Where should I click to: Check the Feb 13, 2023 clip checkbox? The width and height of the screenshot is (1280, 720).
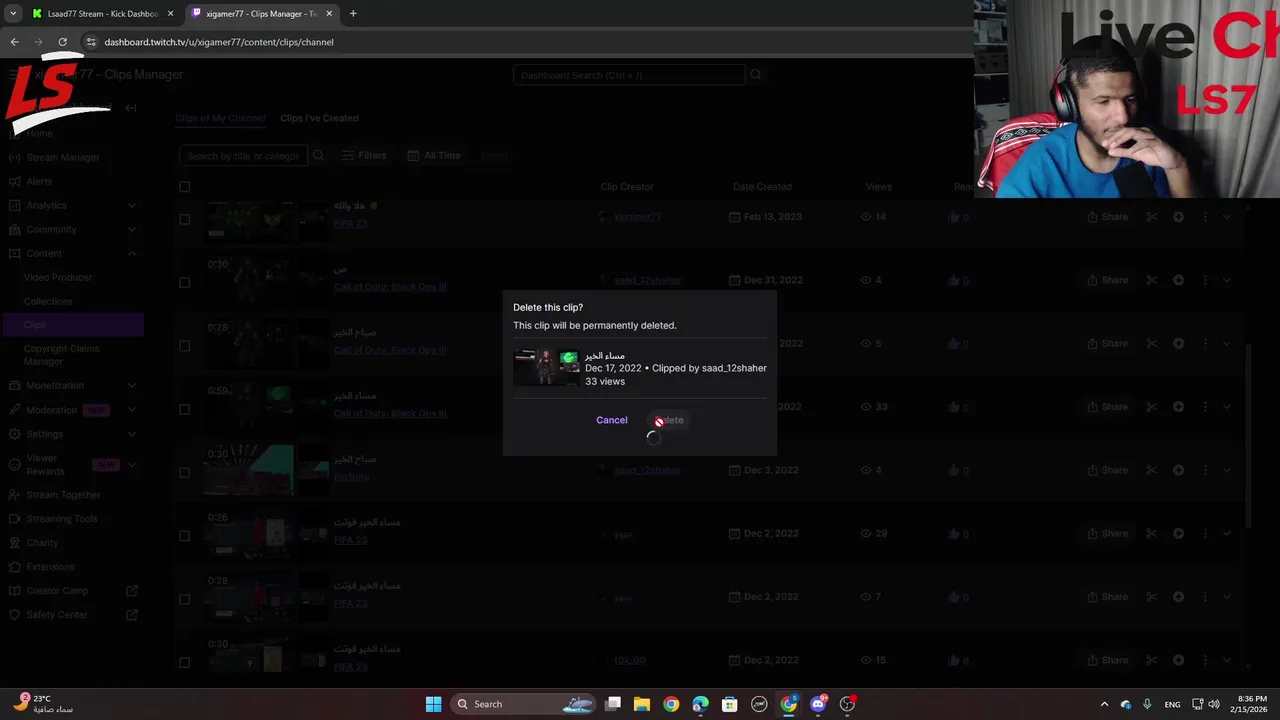click(184, 217)
